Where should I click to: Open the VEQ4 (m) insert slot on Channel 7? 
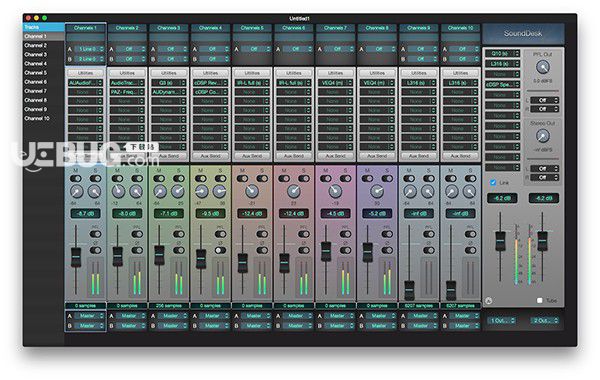pyautogui.click(x=336, y=83)
